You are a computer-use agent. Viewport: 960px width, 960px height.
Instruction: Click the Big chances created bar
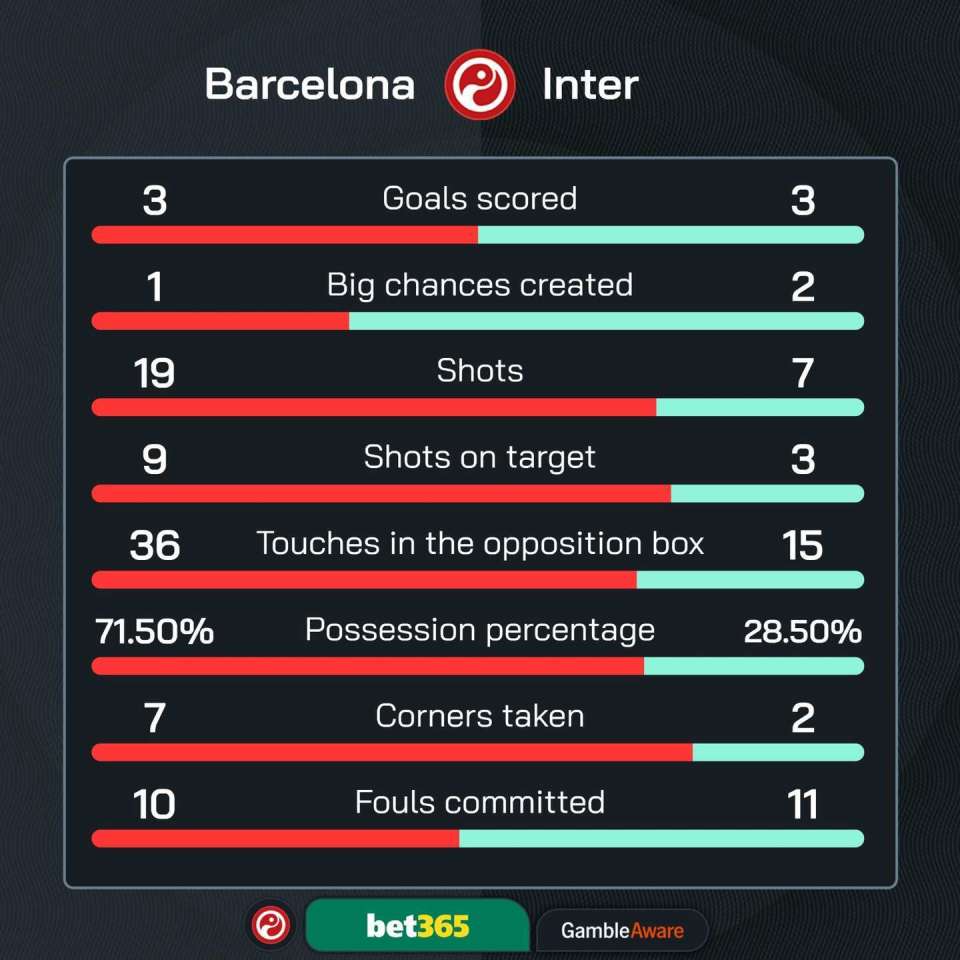click(478, 321)
